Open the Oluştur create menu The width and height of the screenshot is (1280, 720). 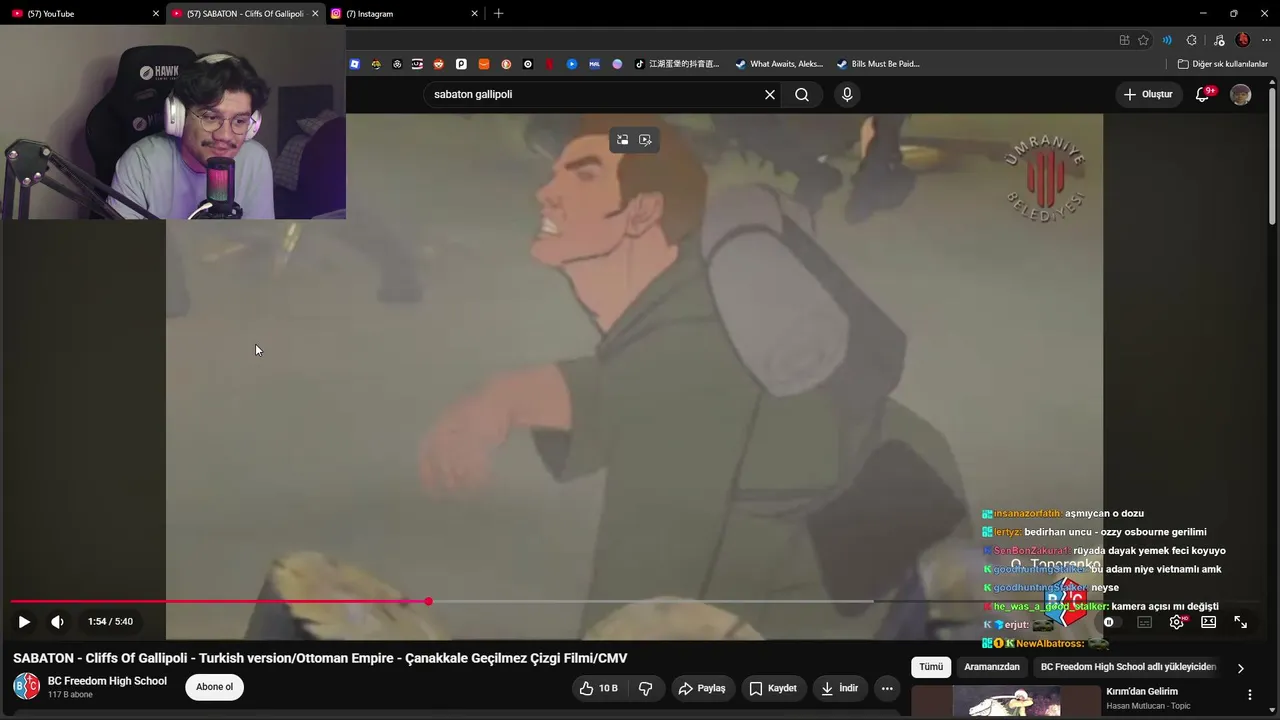point(1148,94)
